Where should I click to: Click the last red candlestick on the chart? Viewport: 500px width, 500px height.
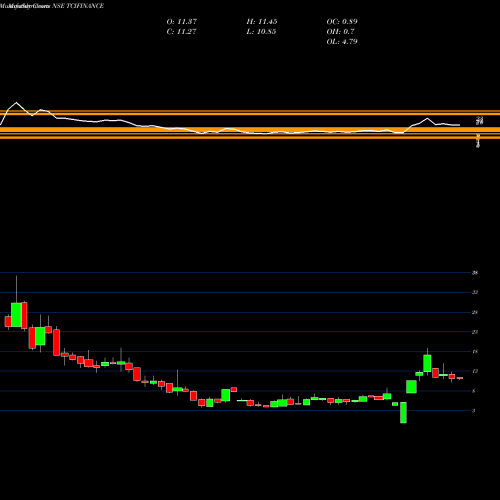(460, 378)
